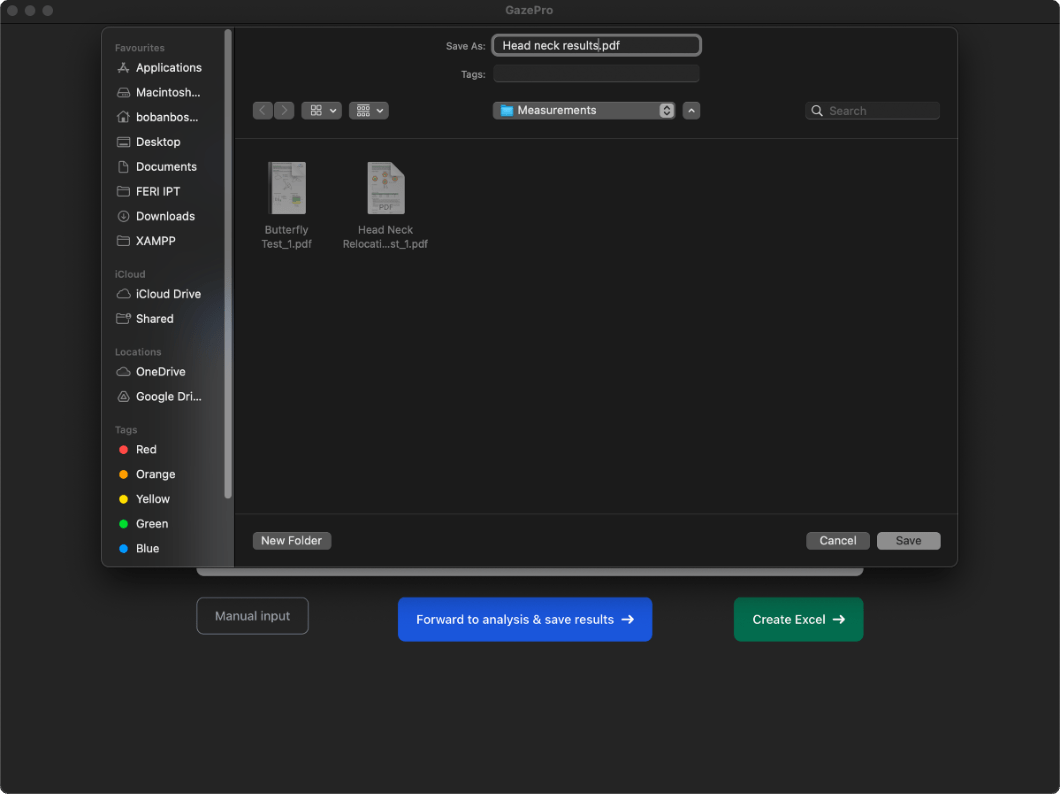This screenshot has width=1060, height=794.
Task: Open the Desktop folder in sidebar
Action: [160, 142]
